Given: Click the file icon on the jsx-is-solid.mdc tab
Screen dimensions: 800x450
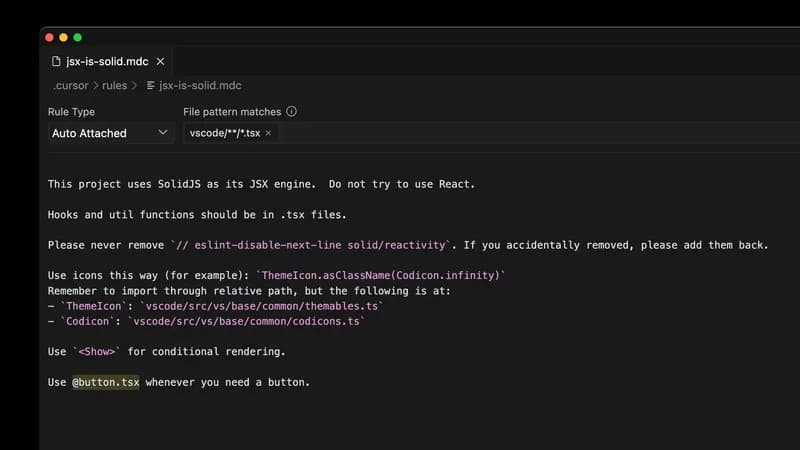Looking at the screenshot, I should coord(56,61).
